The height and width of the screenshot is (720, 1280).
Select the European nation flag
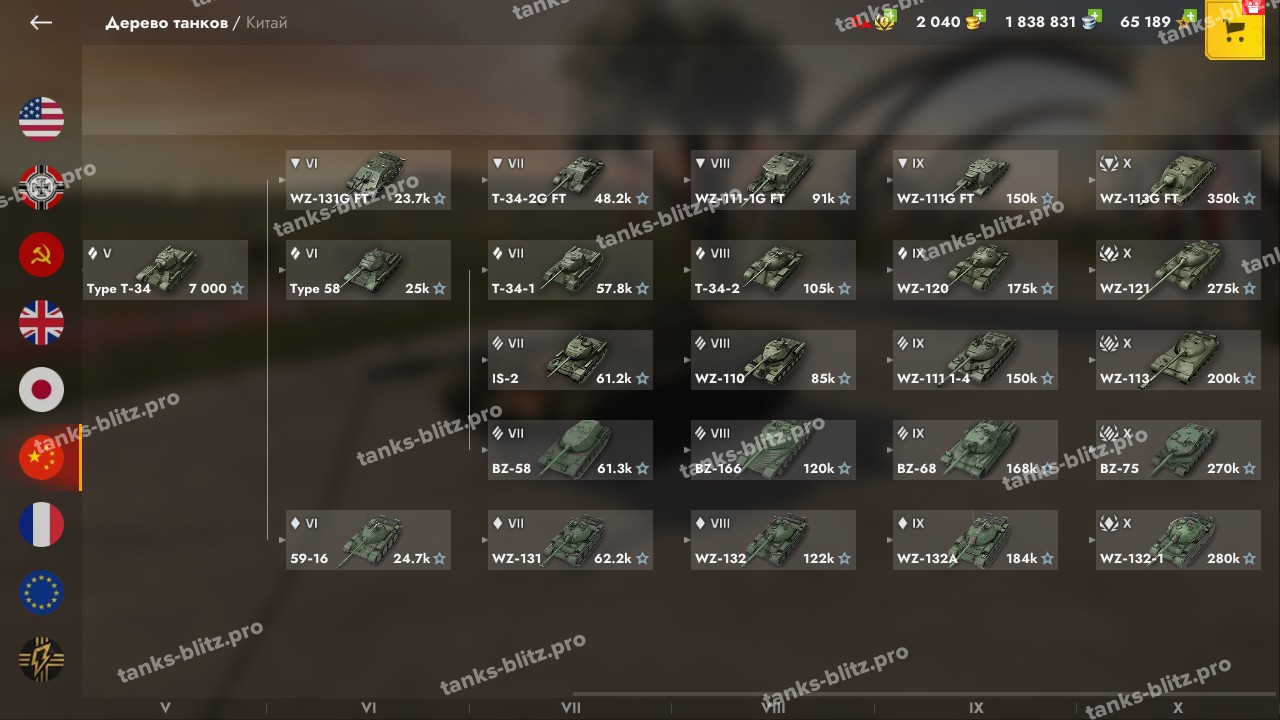point(41,593)
